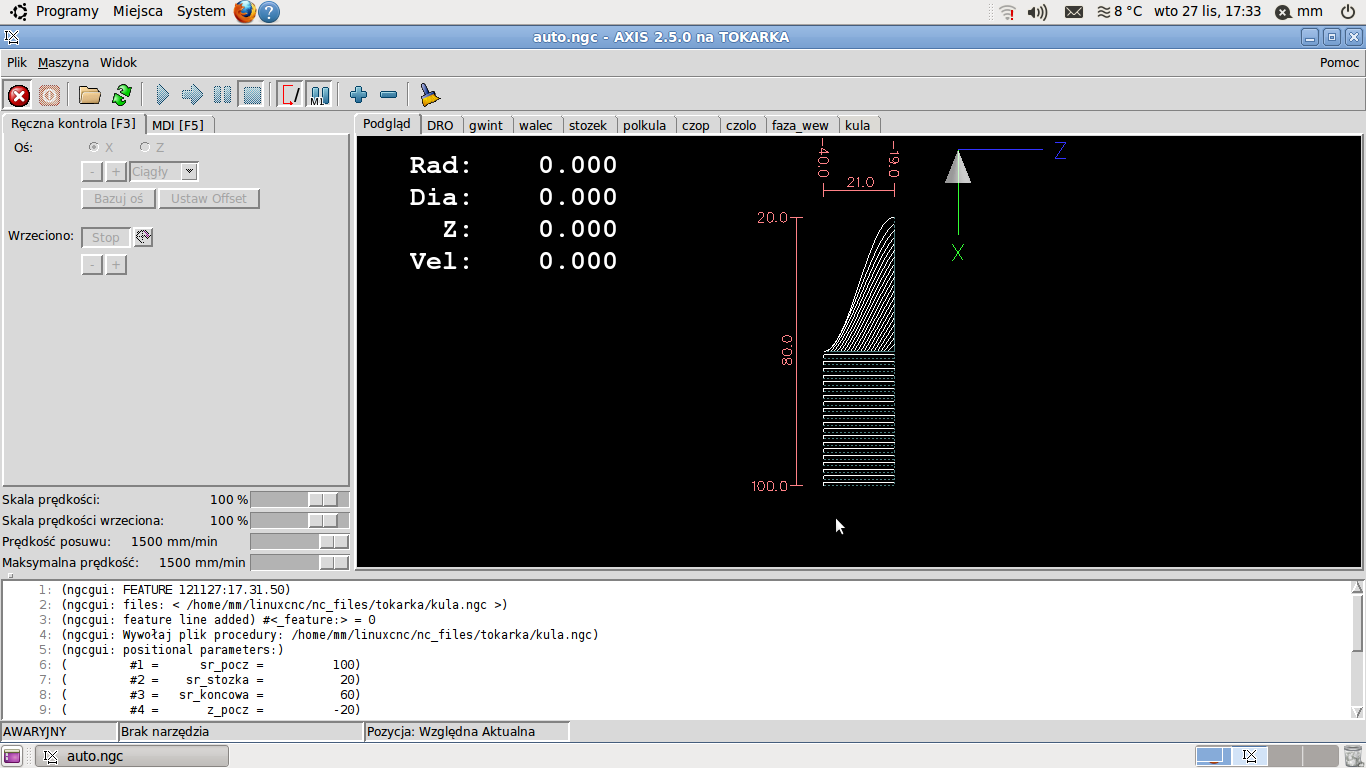Click spindle speed plus button
The width and height of the screenshot is (1366, 768).
(116, 265)
